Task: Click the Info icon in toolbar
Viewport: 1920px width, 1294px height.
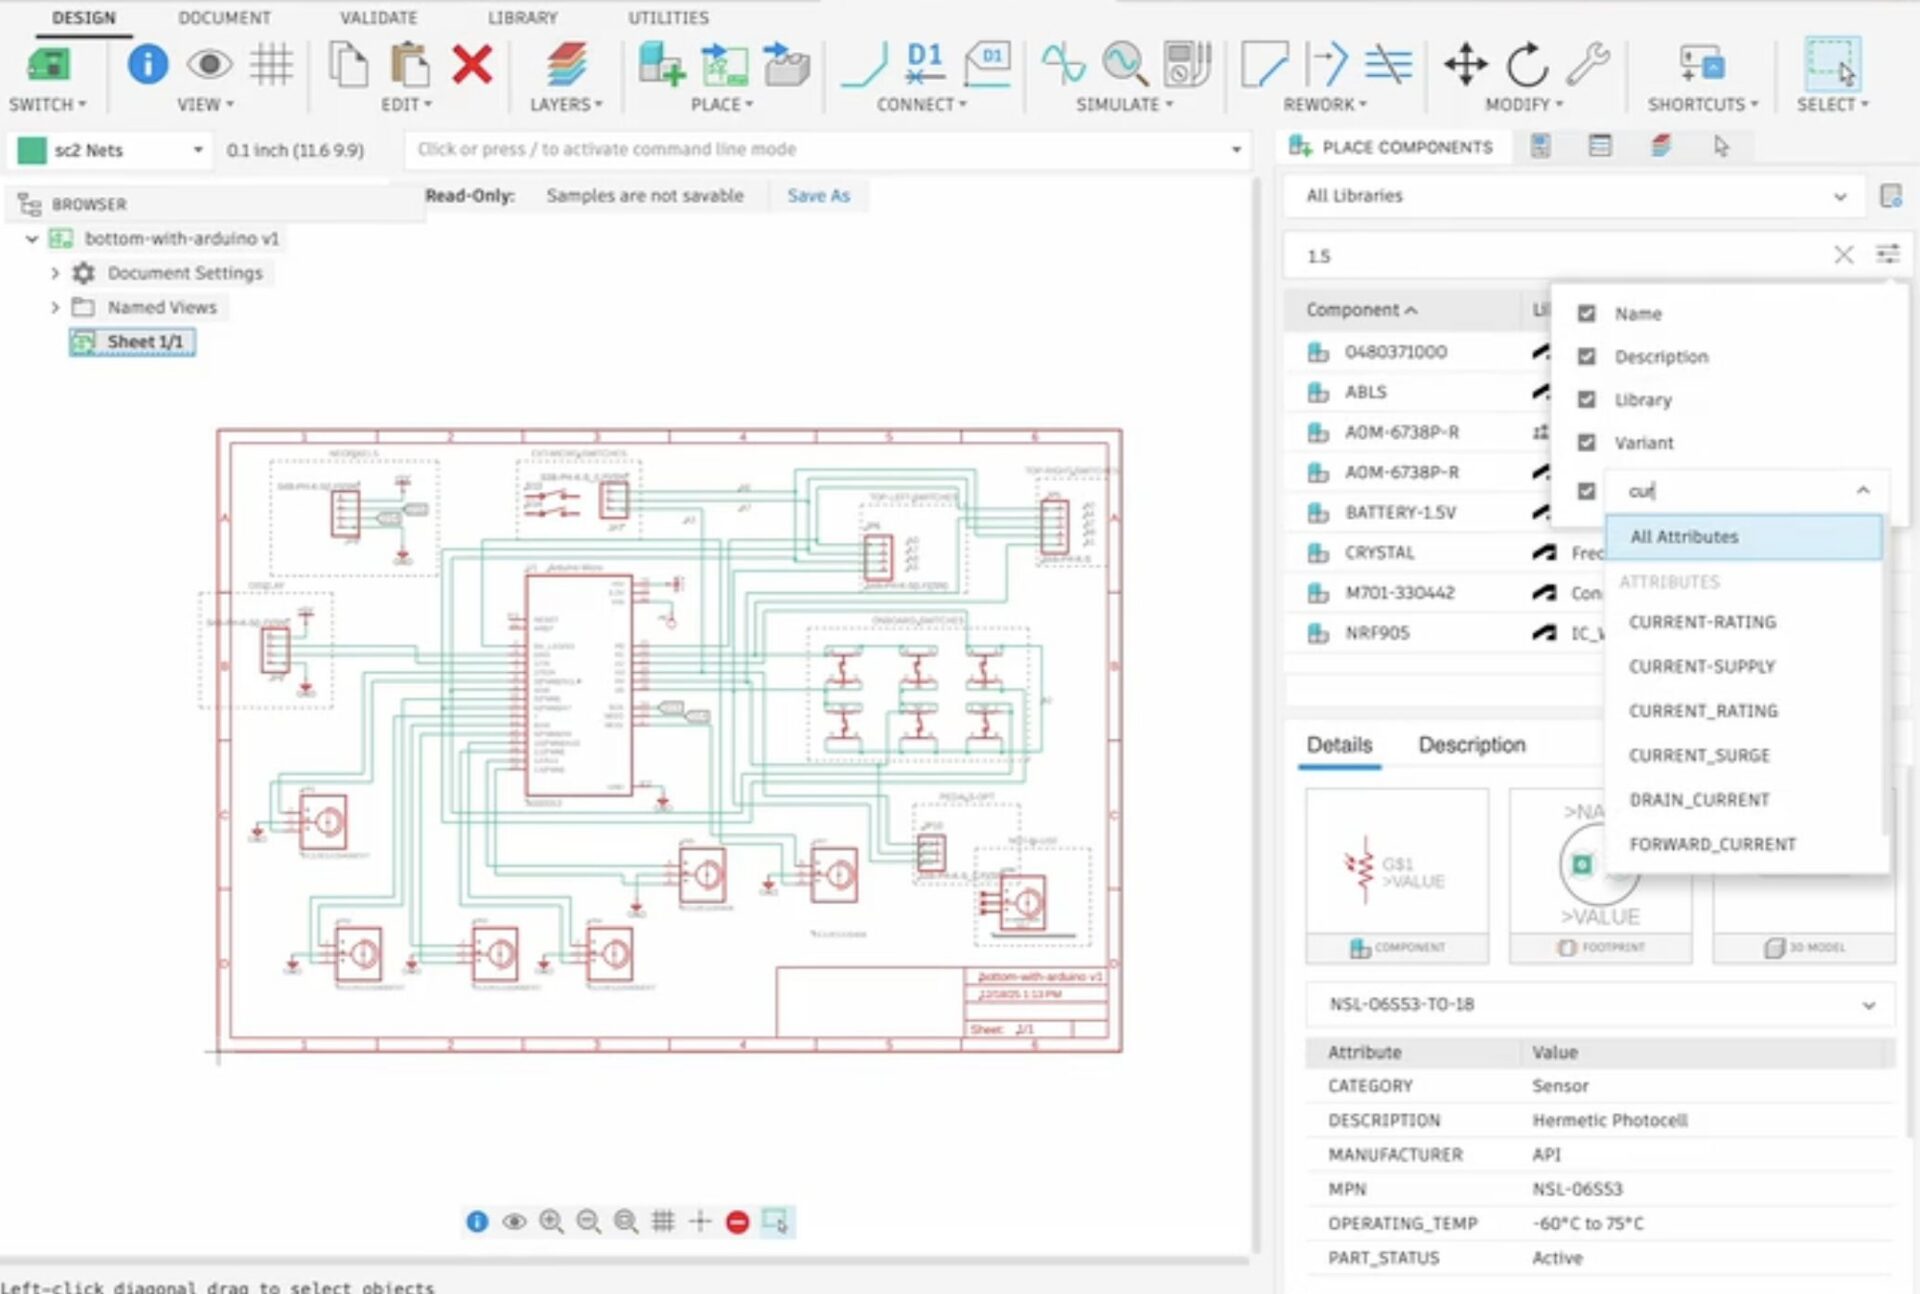Action: coord(147,65)
